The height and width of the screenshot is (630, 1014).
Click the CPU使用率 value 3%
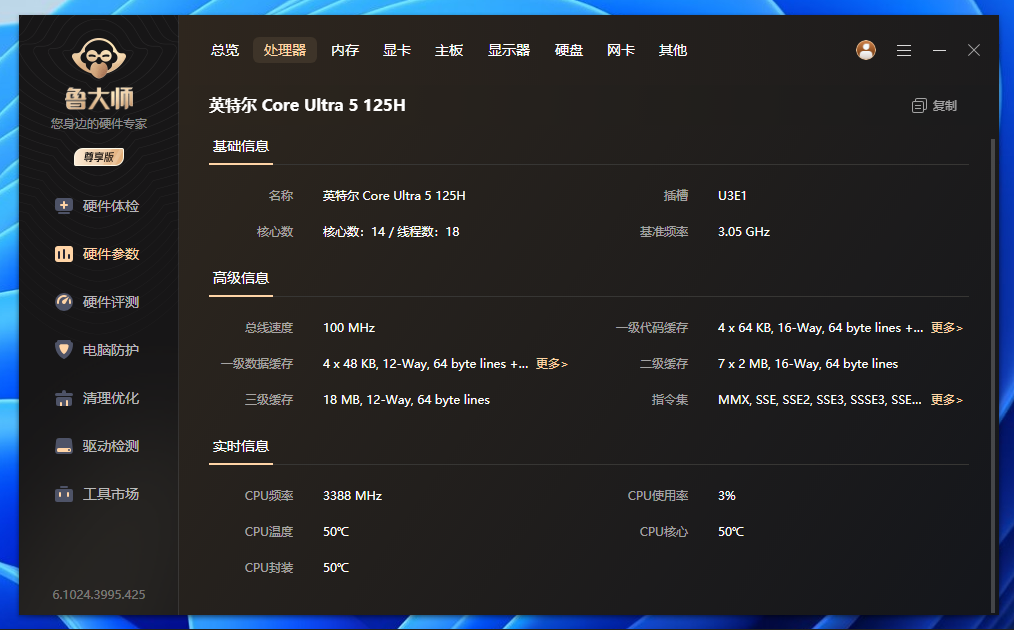pyautogui.click(x=726, y=495)
